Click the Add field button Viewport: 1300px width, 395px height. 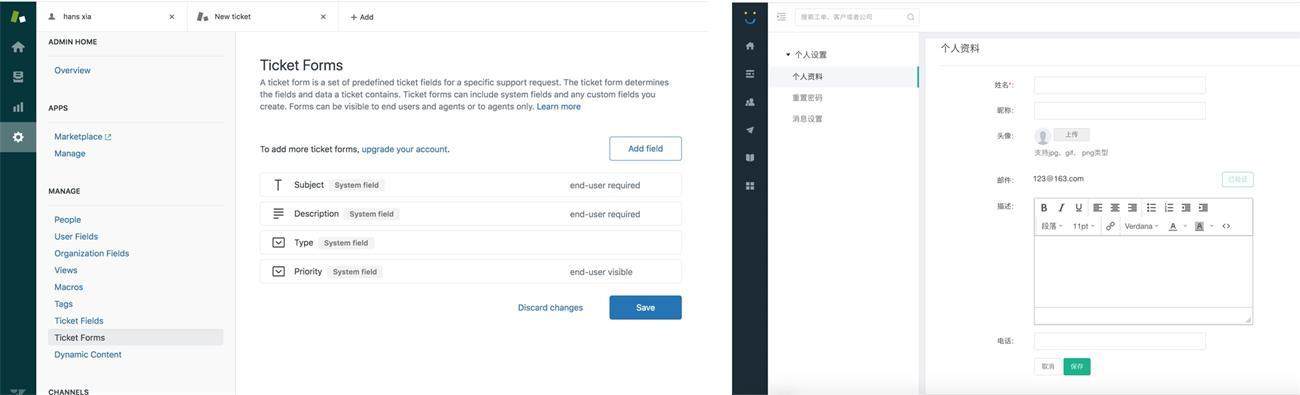pos(645,149)
